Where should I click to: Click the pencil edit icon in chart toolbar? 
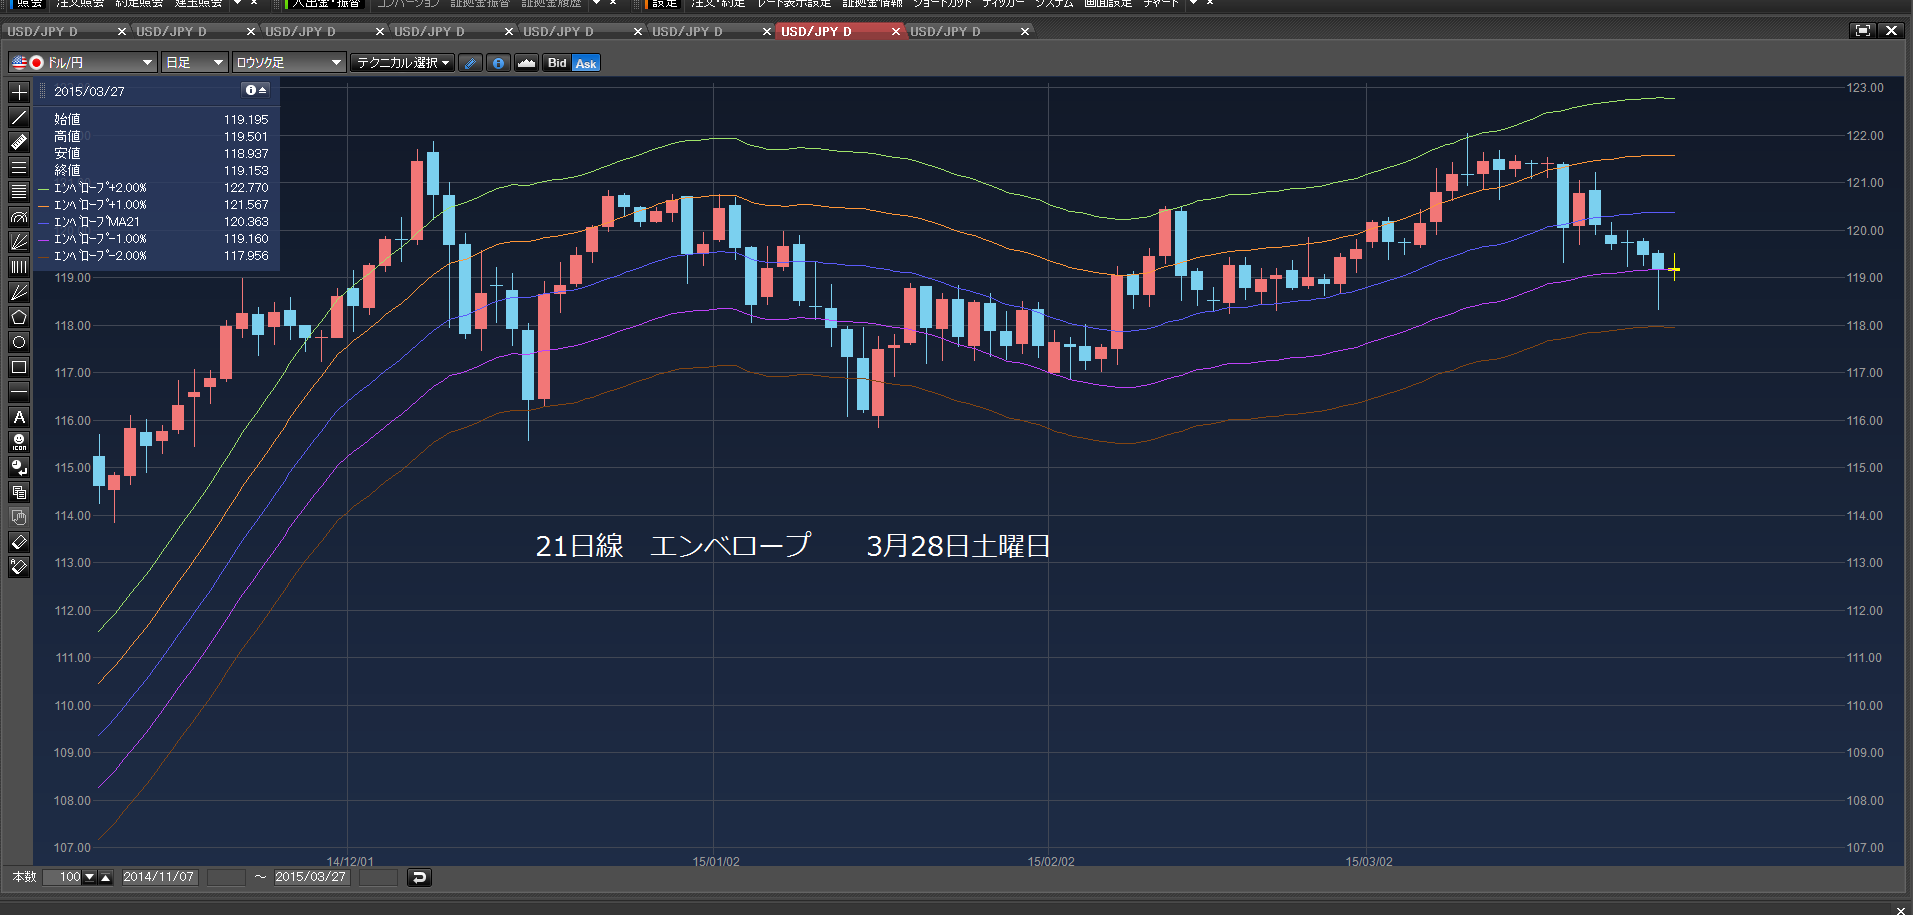coord(470,63)
